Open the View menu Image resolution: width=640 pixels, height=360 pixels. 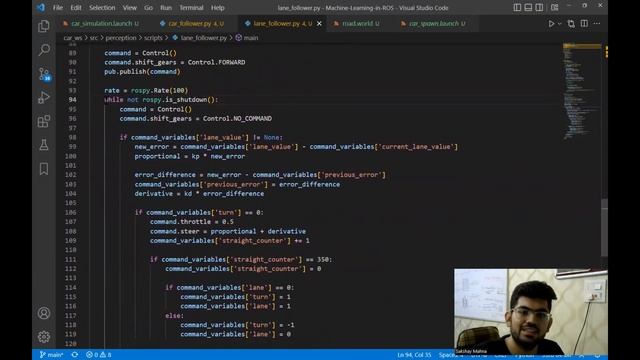pos(130,8)
